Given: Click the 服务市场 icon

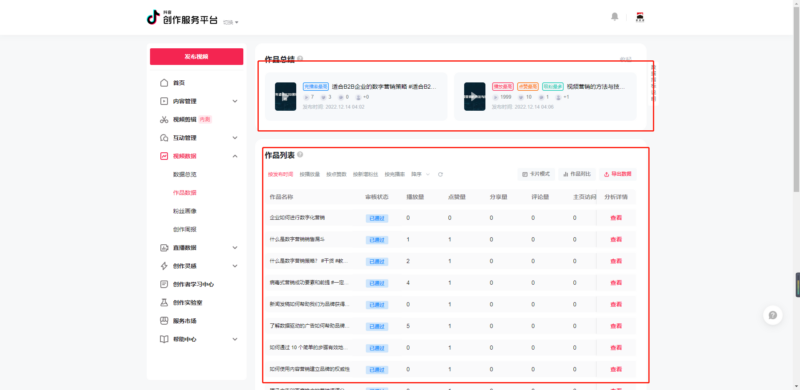Looking at the screenshot, I should pos(164,321).
